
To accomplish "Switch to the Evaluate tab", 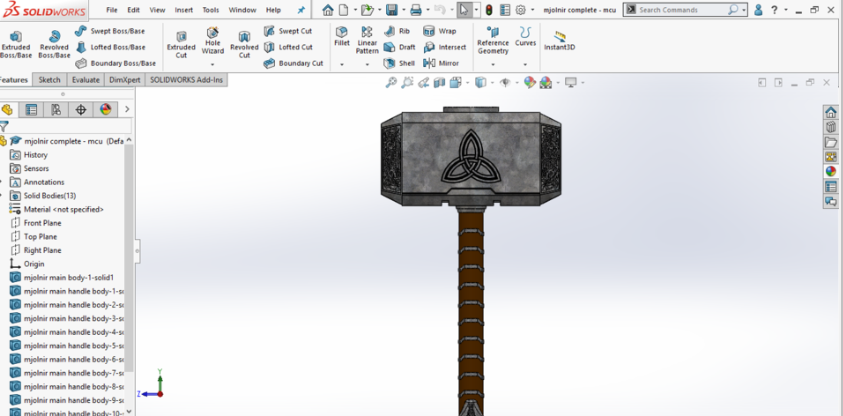I will click(86, 80).
